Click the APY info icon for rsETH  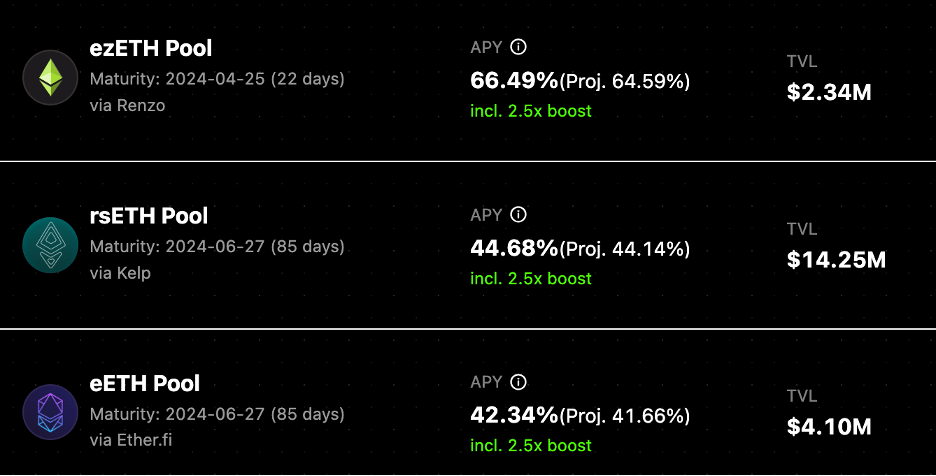(518, 215)
